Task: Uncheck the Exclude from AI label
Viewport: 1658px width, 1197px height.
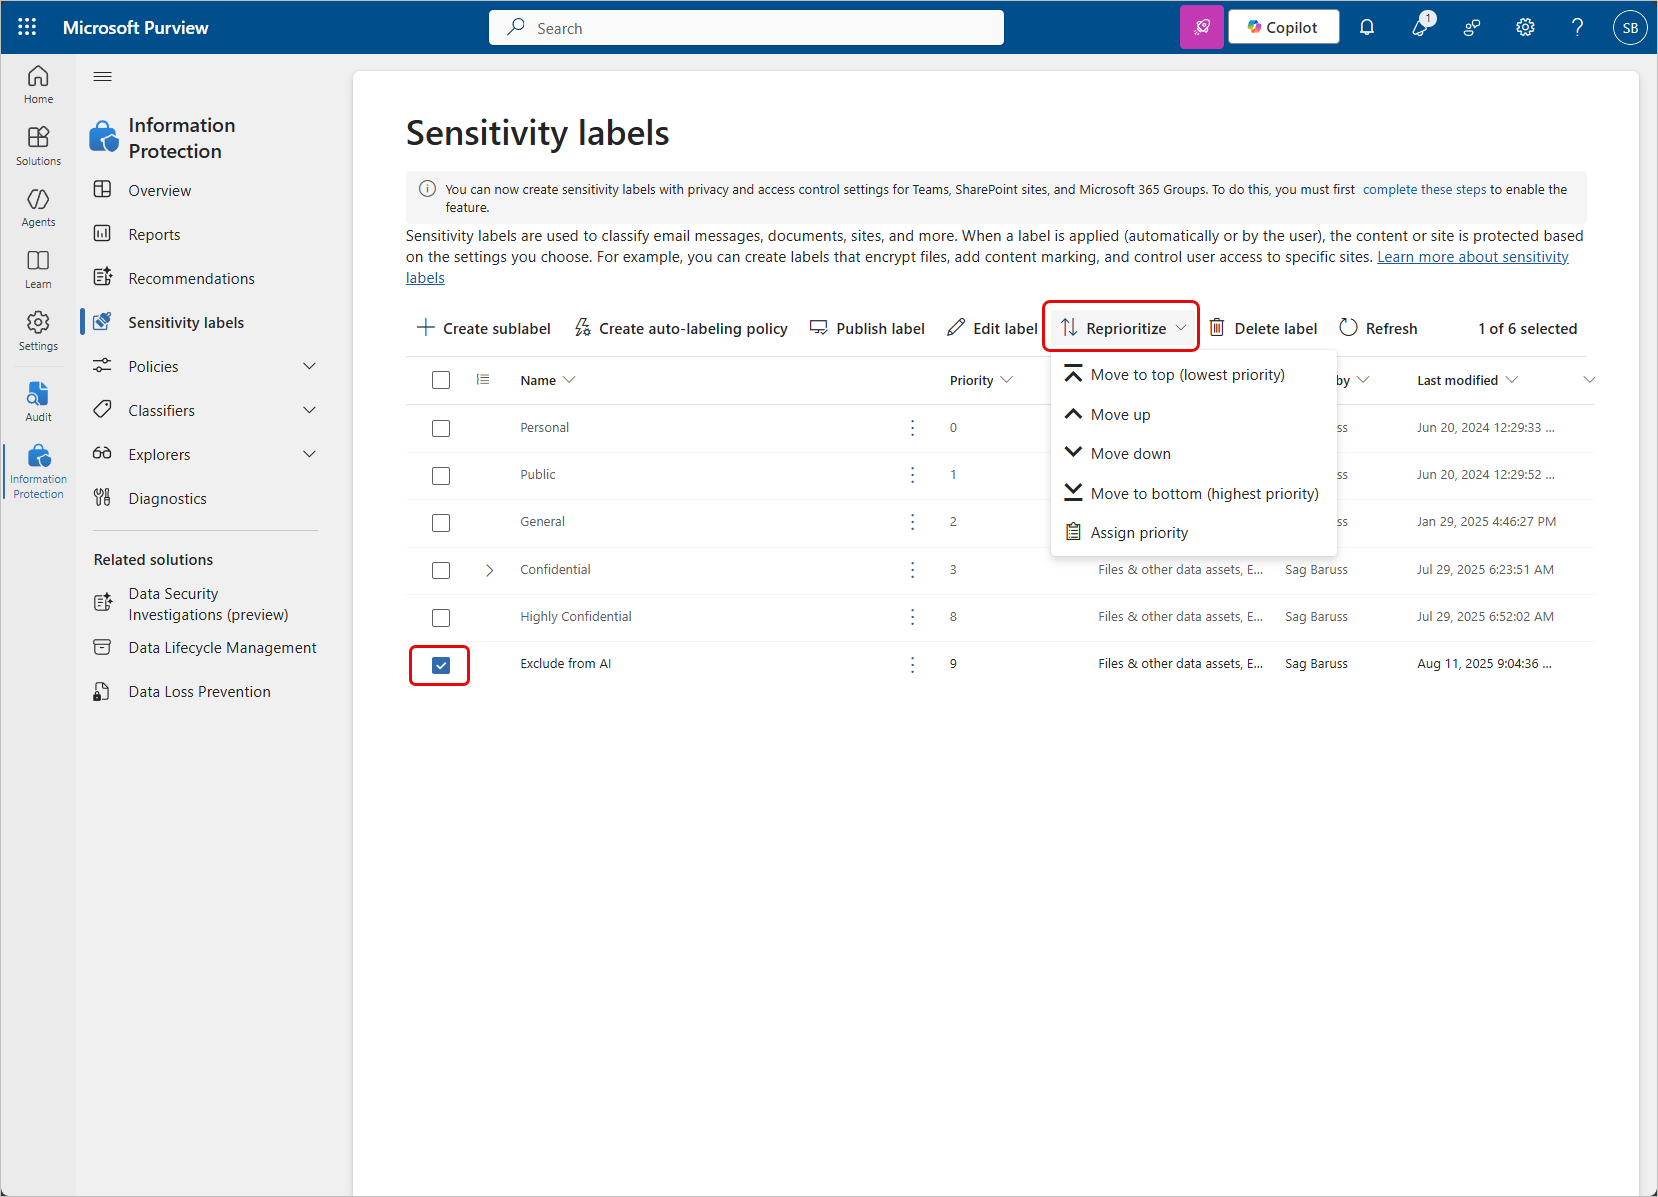Action: [x=440, y=664]
